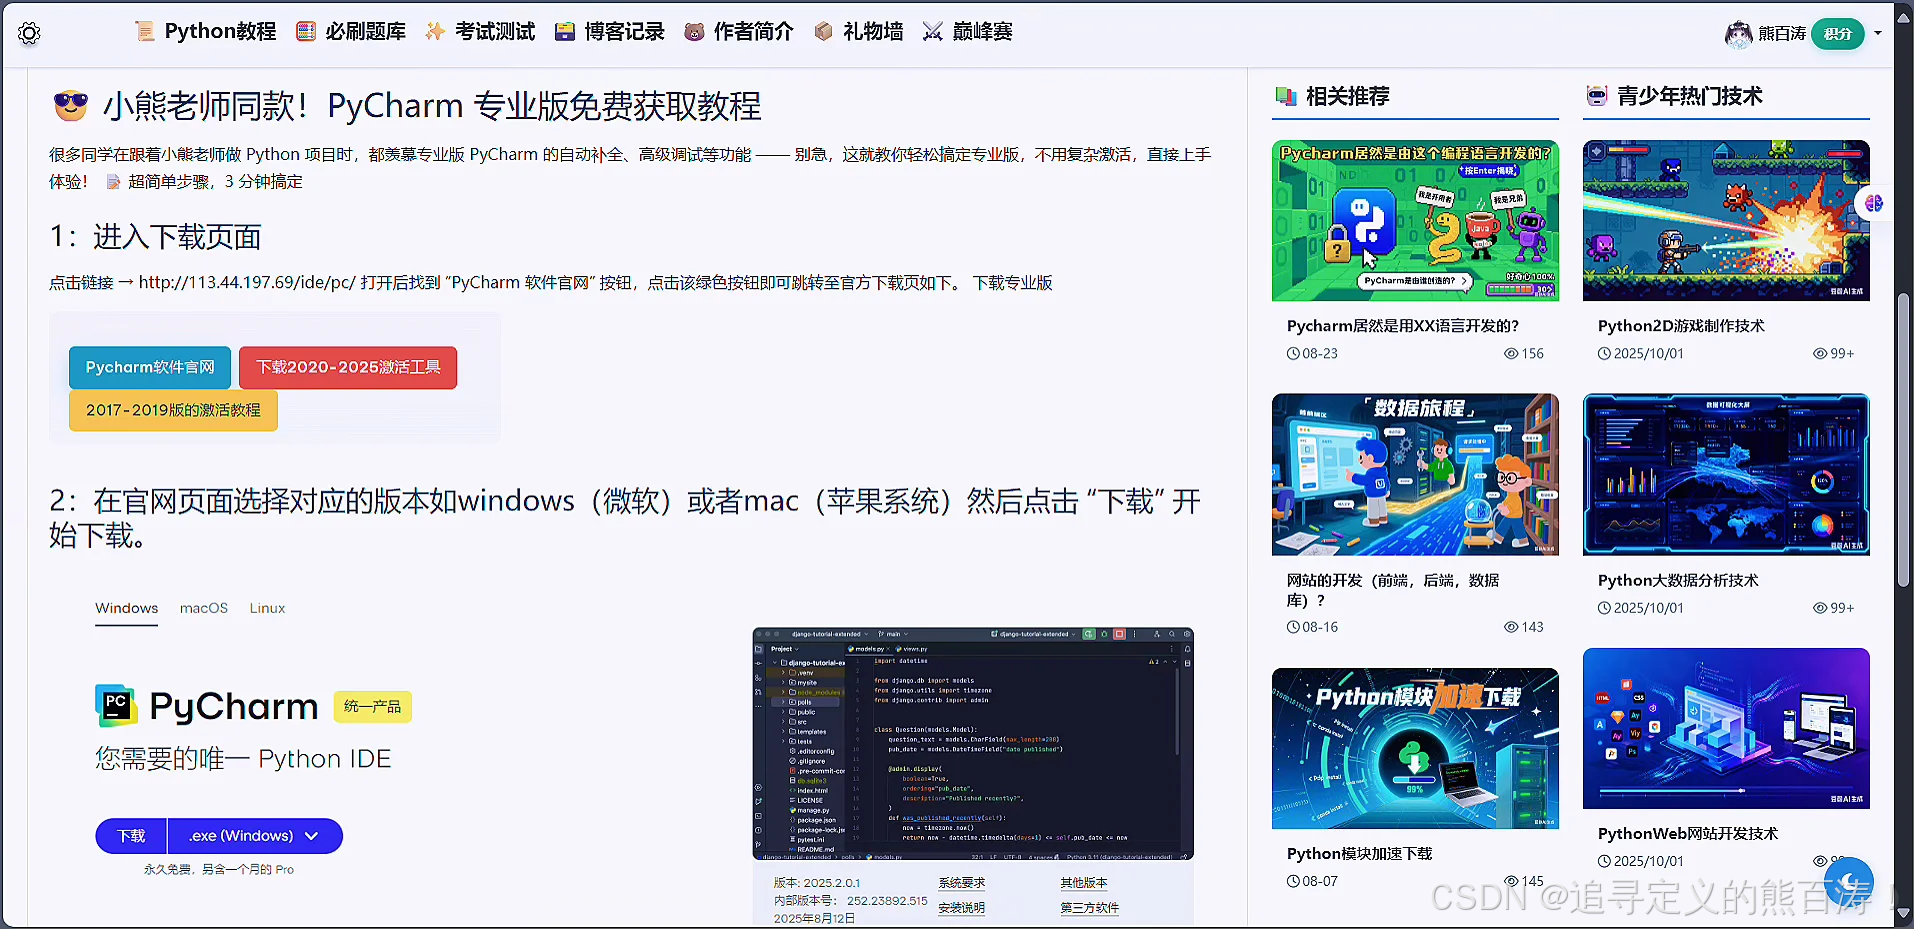Select the Windows tab

(127, 608)
